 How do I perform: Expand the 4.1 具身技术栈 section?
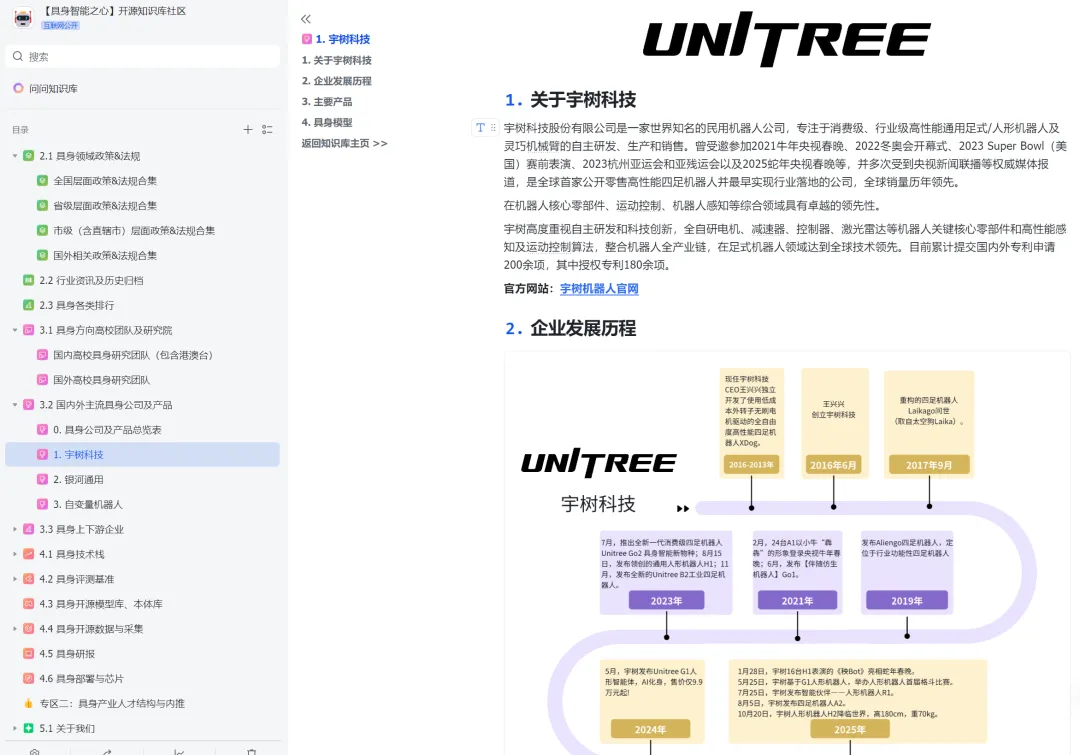tap(14, 554)
